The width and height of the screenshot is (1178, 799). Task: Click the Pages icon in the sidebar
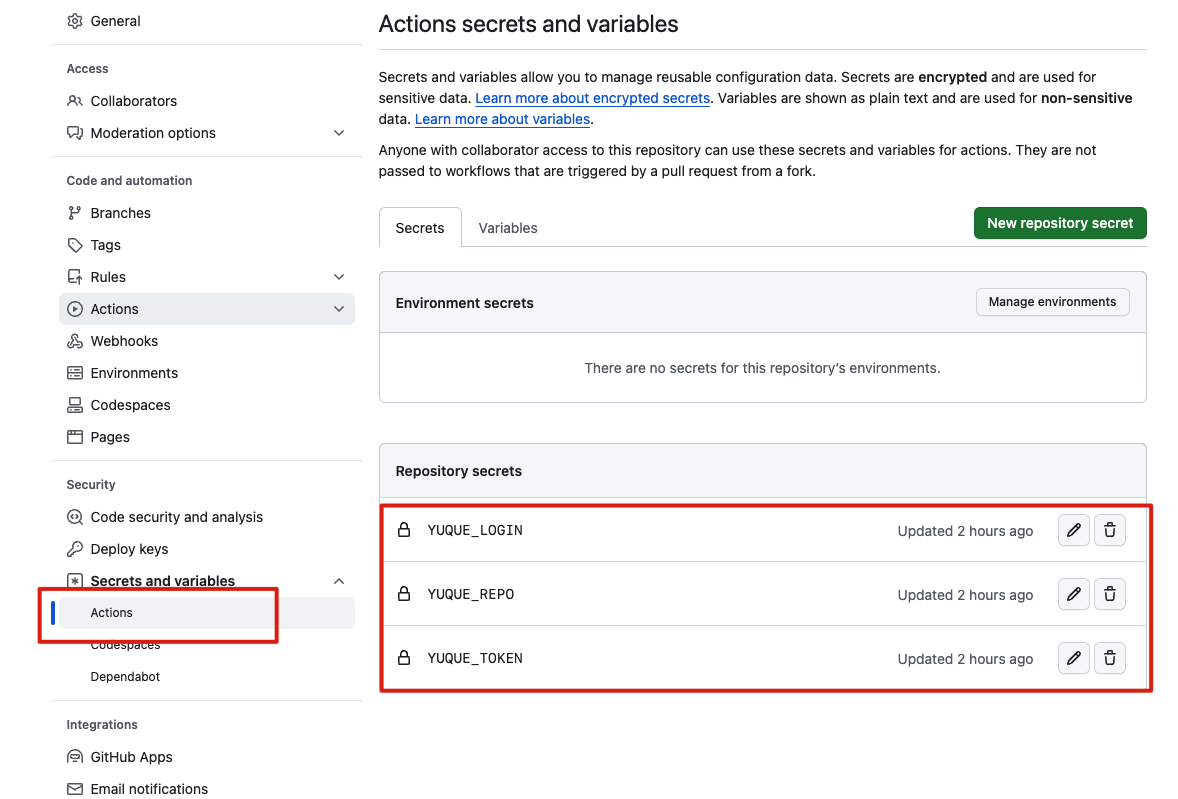[75, 436]
